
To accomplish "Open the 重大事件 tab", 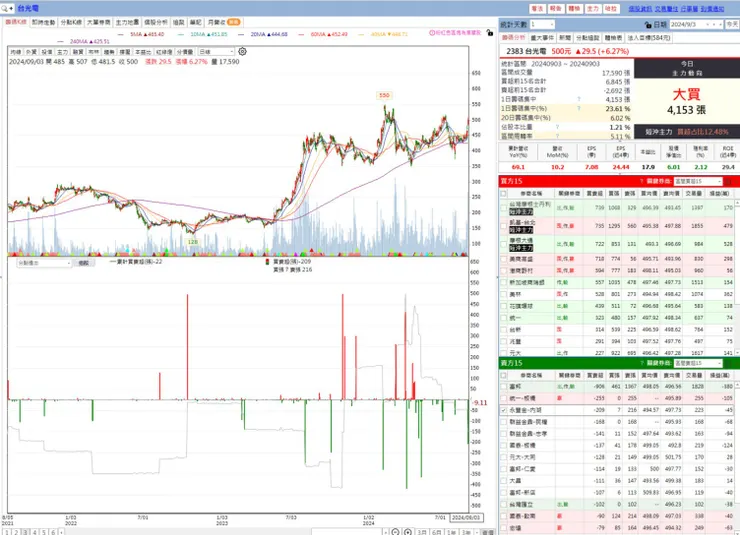I will (542, 38).
